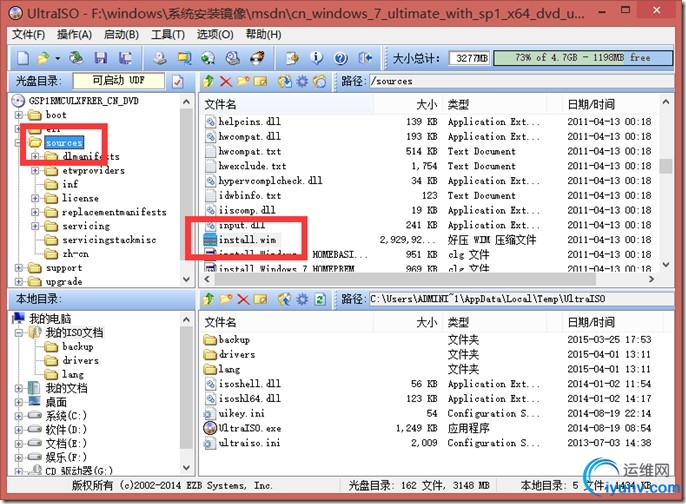This screenshot has height=504, width=686.
Task: Open the dropdown arrow beside the Open icon
Action: tap(57, 58)
